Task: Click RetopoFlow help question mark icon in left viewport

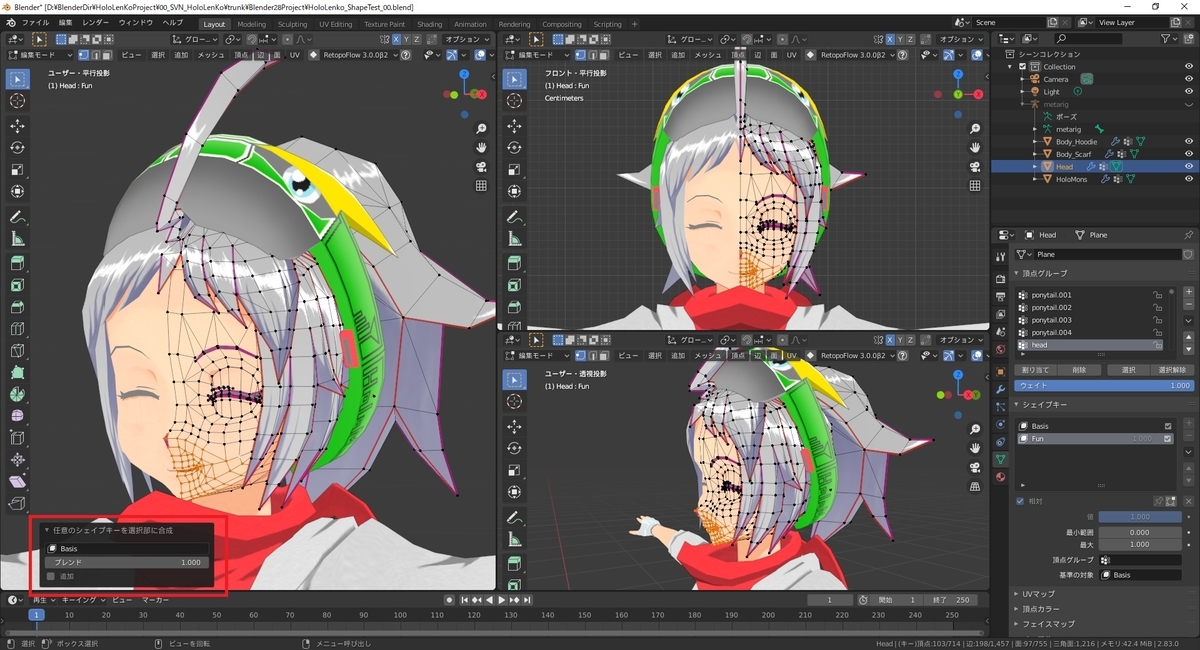Action: click(x=405, y=55)
